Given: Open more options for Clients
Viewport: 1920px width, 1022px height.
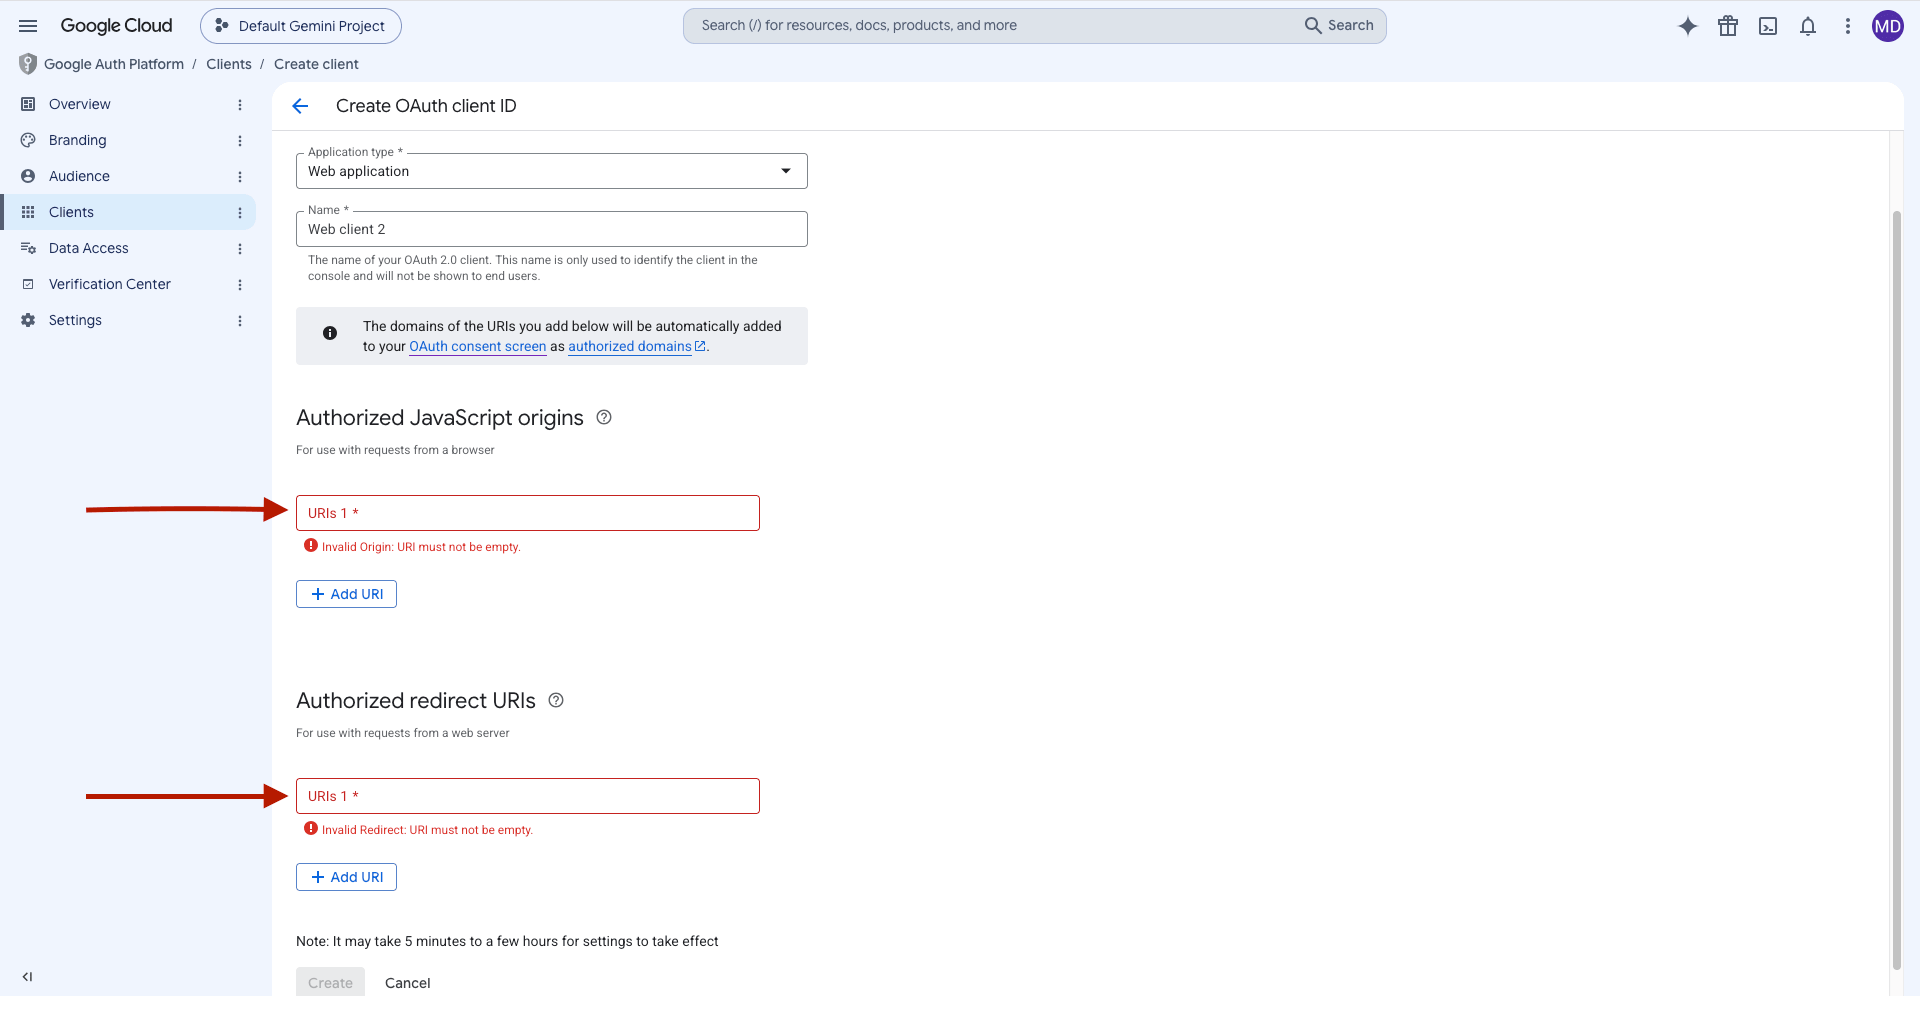Looking at the screenshot, I should click(x=240, y=213).
